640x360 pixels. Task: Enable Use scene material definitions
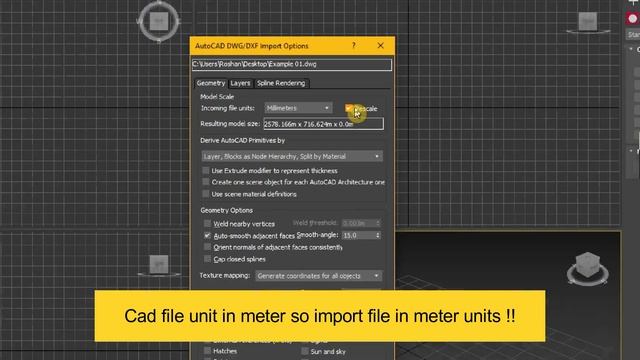tap(206, 194)
